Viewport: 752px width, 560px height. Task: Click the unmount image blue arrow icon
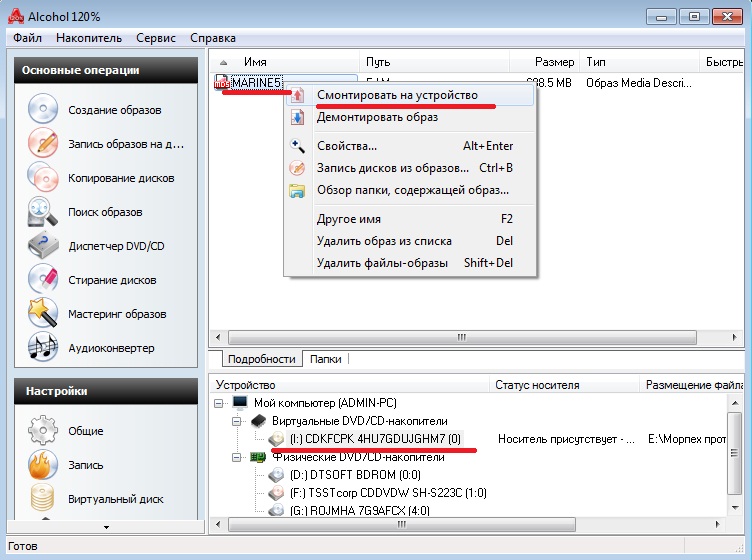[x=297, y=117]
